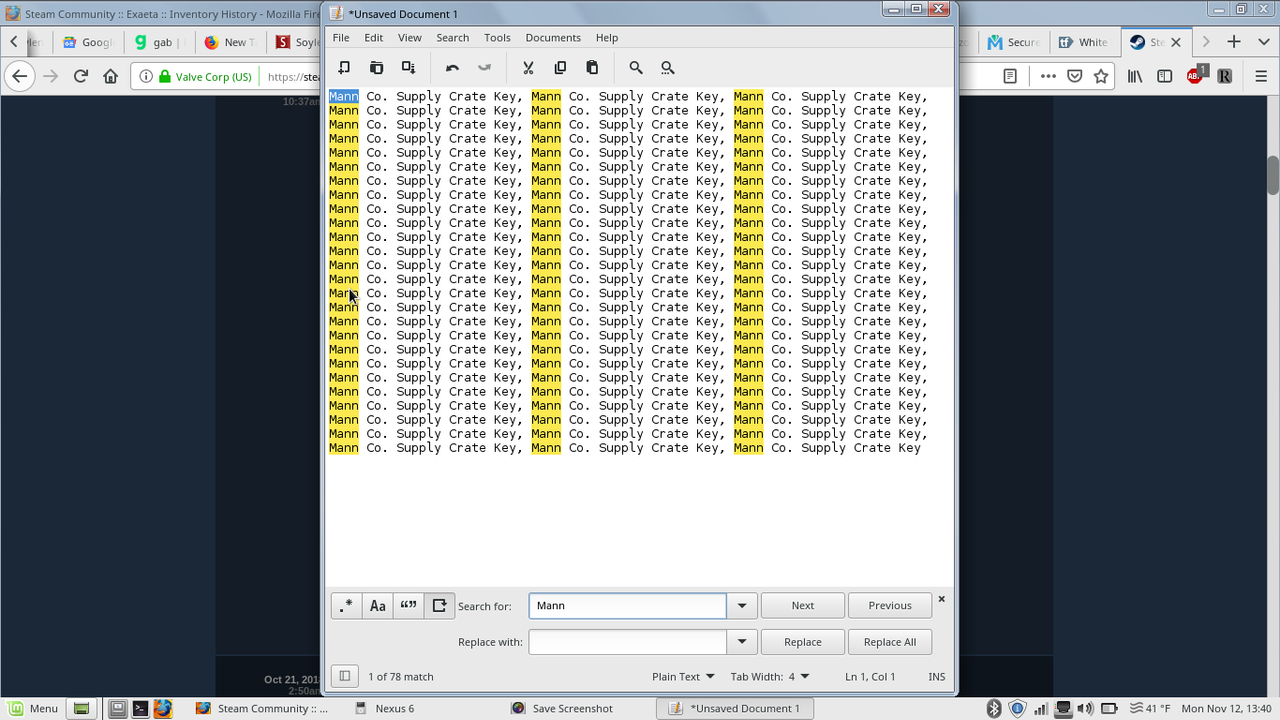
Task: Paste from the clipboard
Action: 592,68
